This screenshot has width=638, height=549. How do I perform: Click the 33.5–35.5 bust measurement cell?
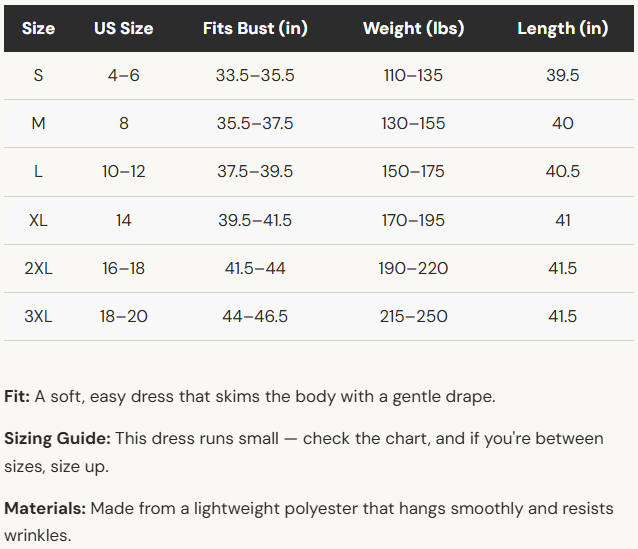(255, 75)
